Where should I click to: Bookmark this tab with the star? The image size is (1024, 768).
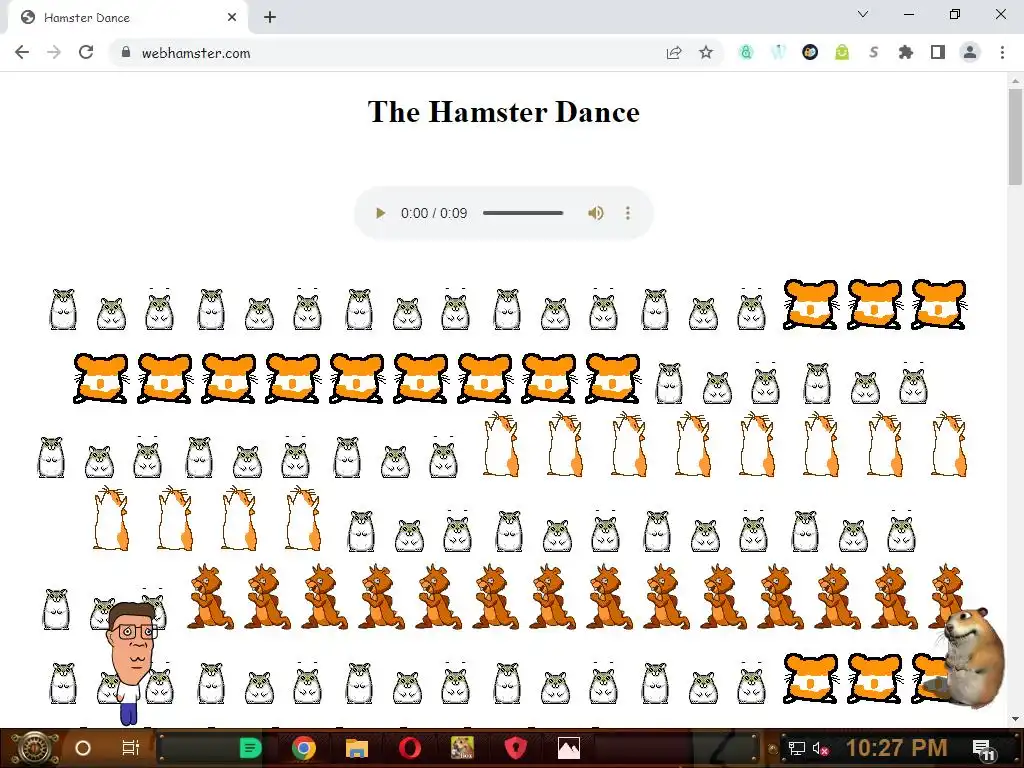tap(706, 53)
